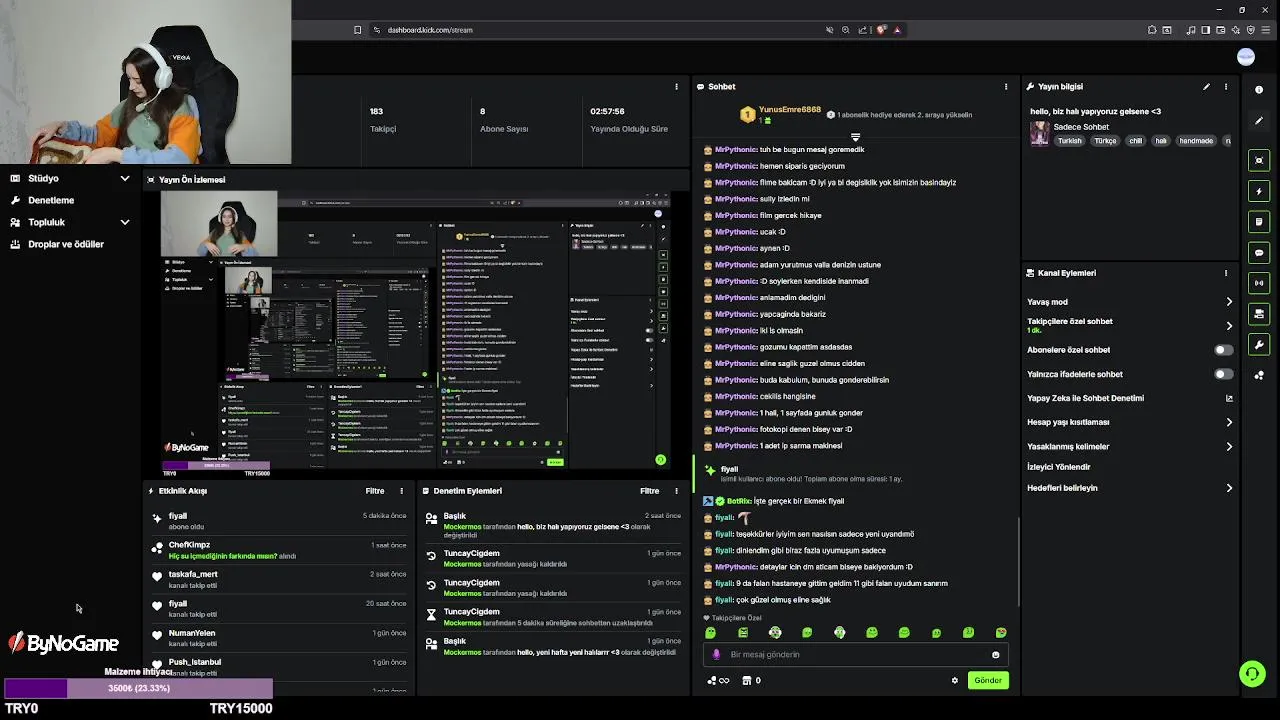This screenshot has width=1280, height=720.
Task: Open the green support headset button
Action: (x=1252, y=674)
